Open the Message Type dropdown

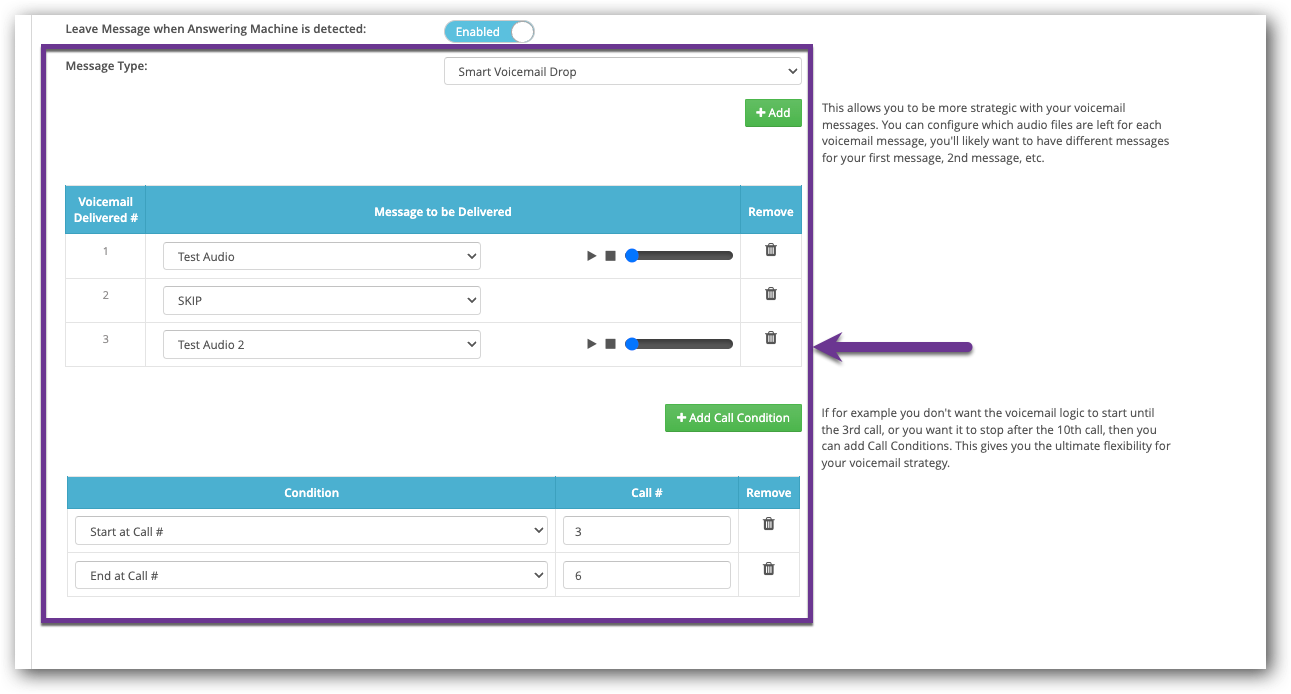(622, 72)
